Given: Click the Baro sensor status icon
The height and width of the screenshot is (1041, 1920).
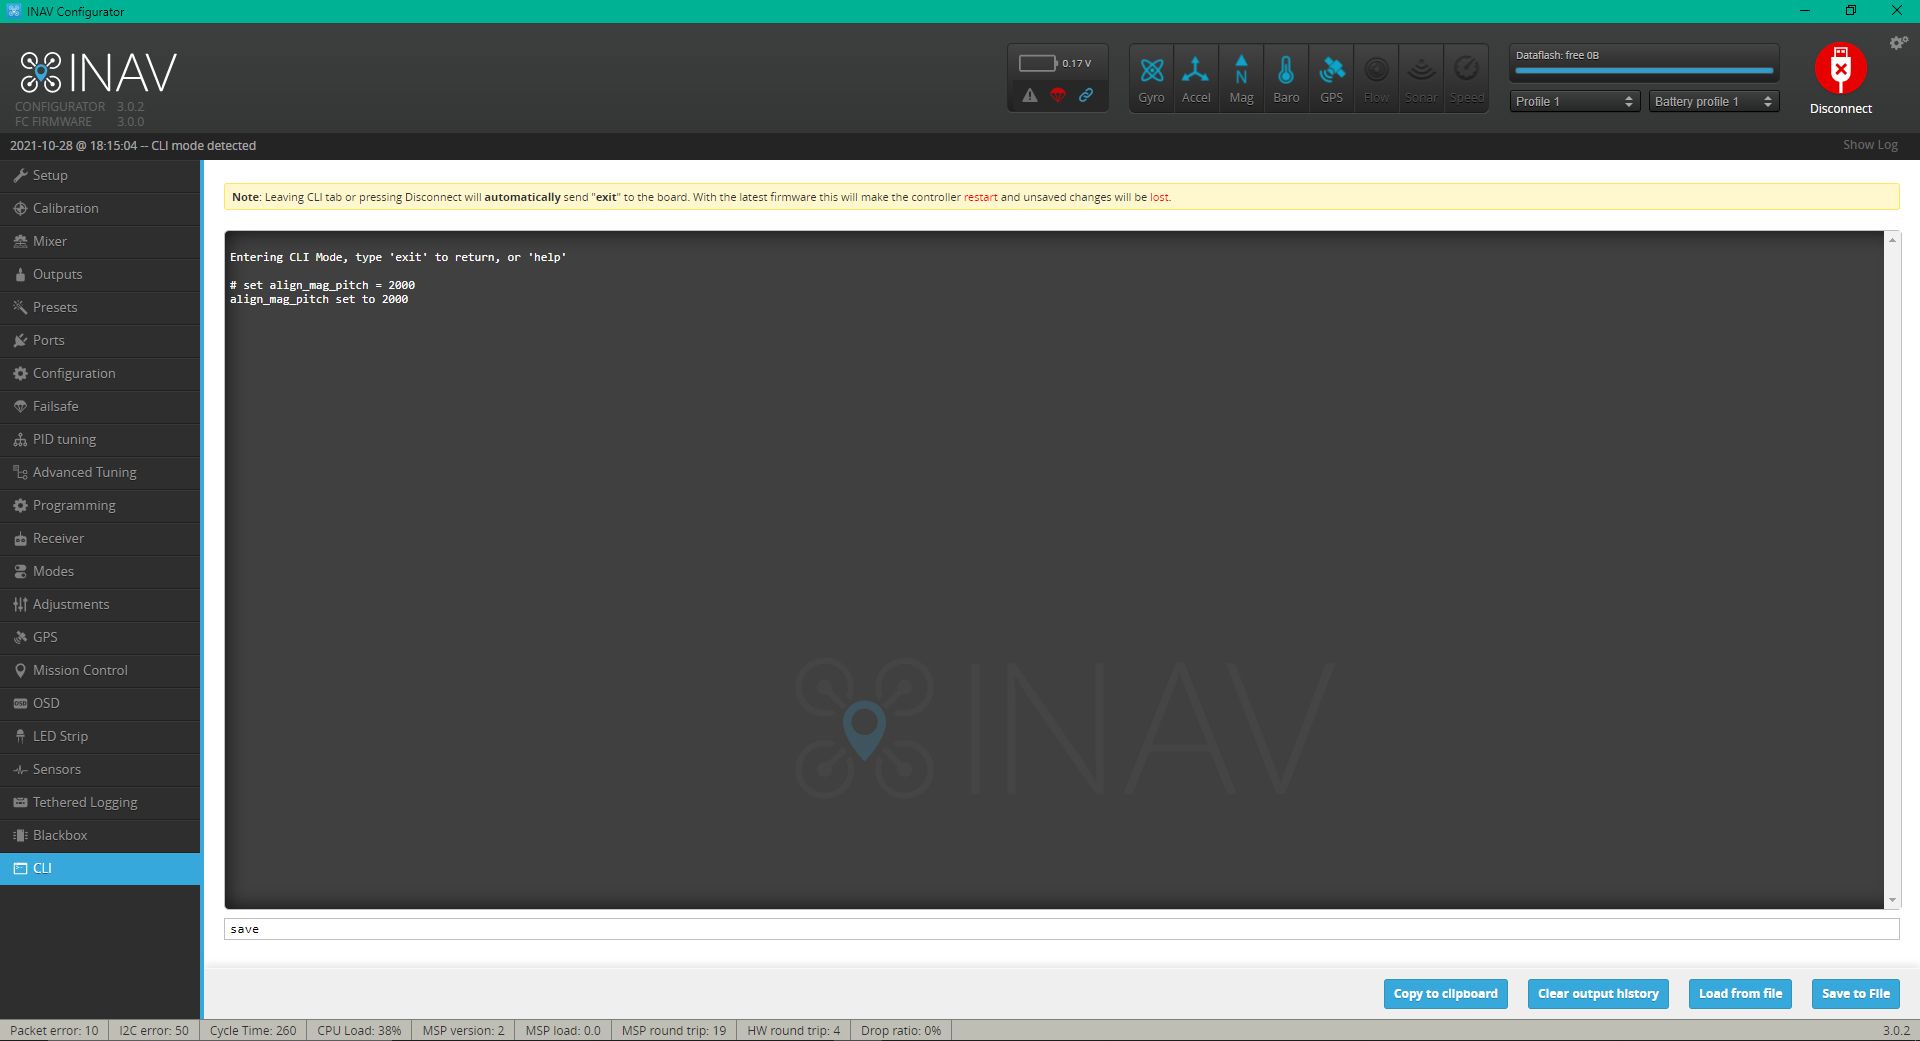Looking at the screenshot, I should point(1286,78).
